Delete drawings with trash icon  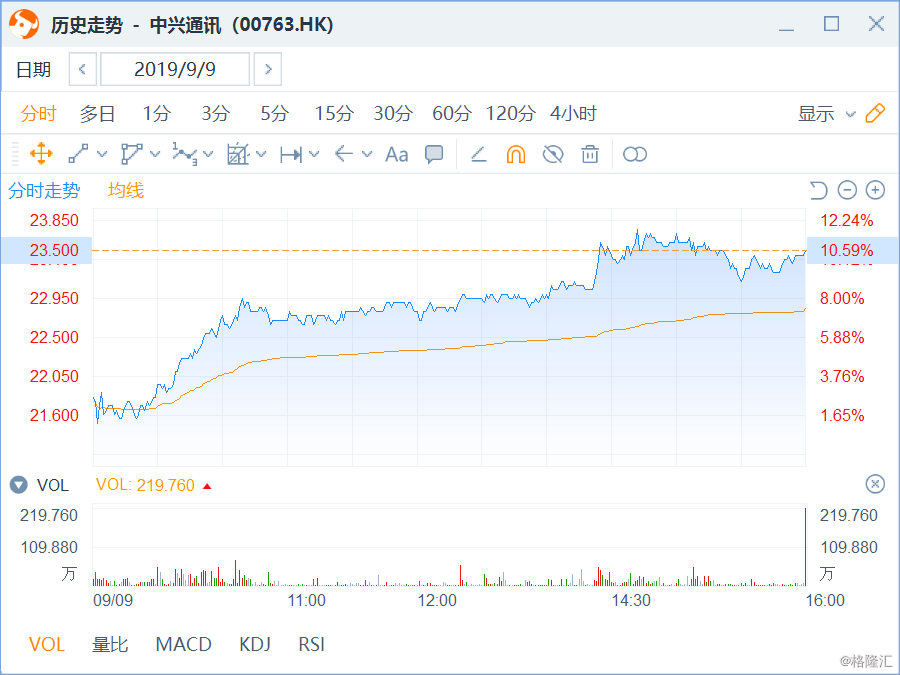click(x=590, y=154)
